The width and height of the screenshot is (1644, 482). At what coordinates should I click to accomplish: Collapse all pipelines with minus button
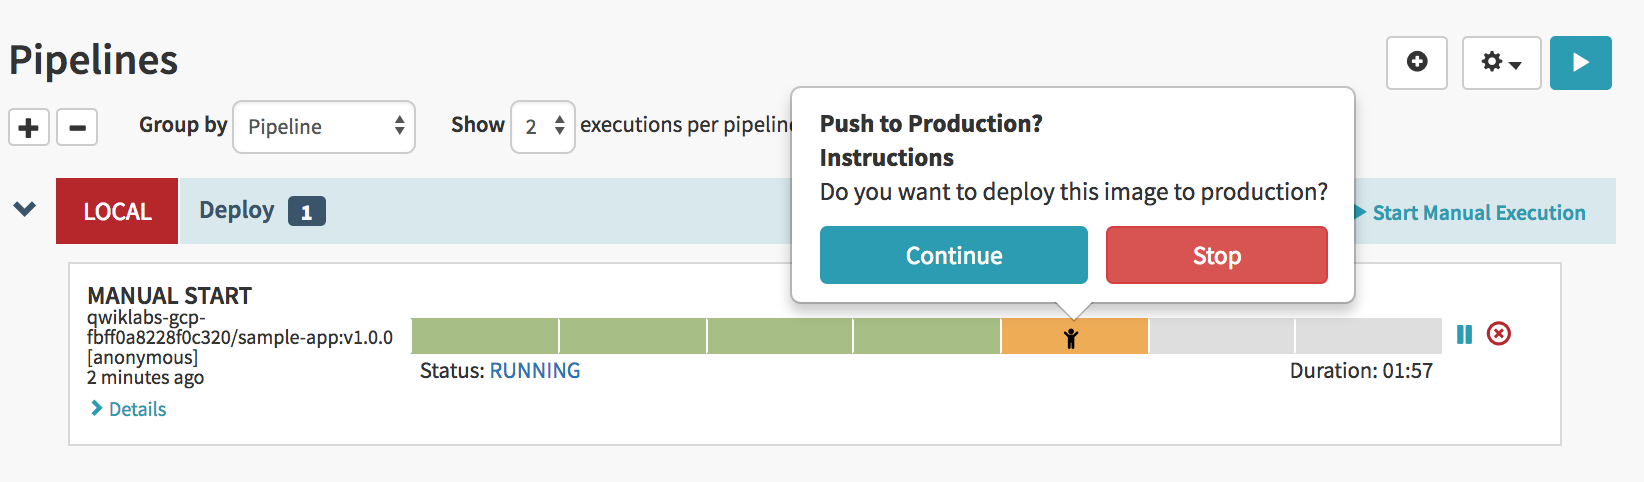[77, 127]
